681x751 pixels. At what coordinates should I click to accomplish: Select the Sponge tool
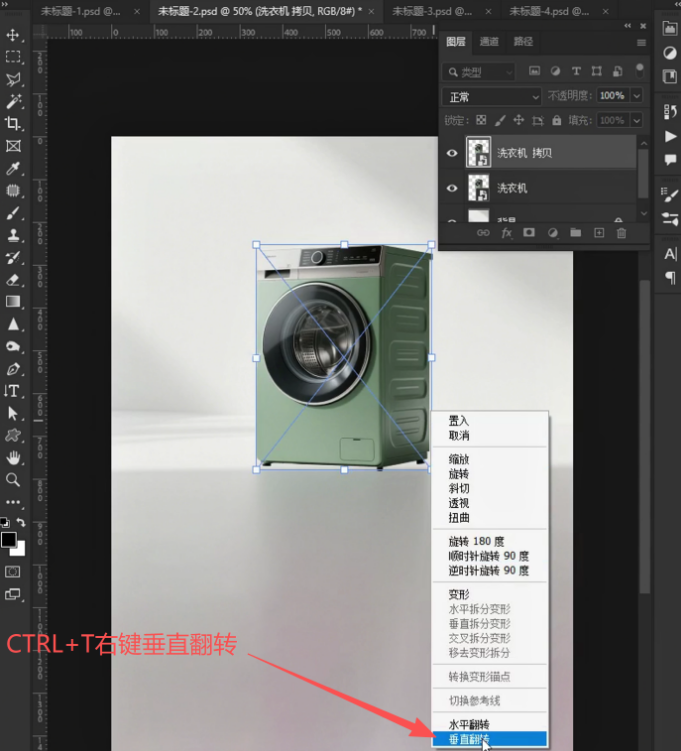[x=13, y=346]
